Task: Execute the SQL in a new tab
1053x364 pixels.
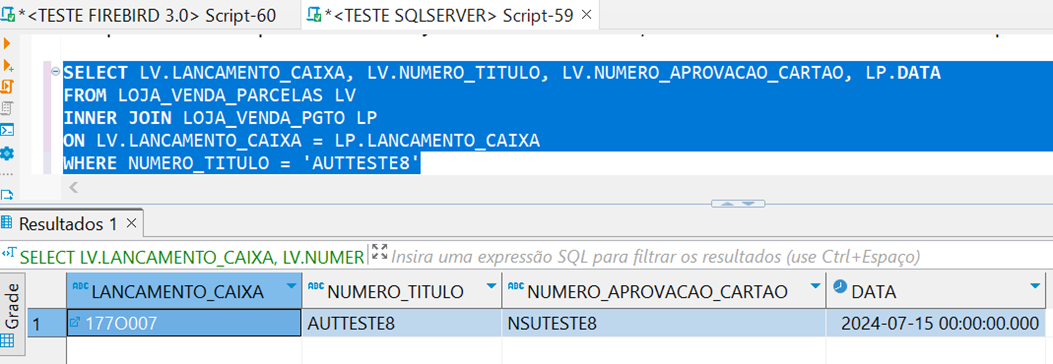Action: click(x=8, y=65)
